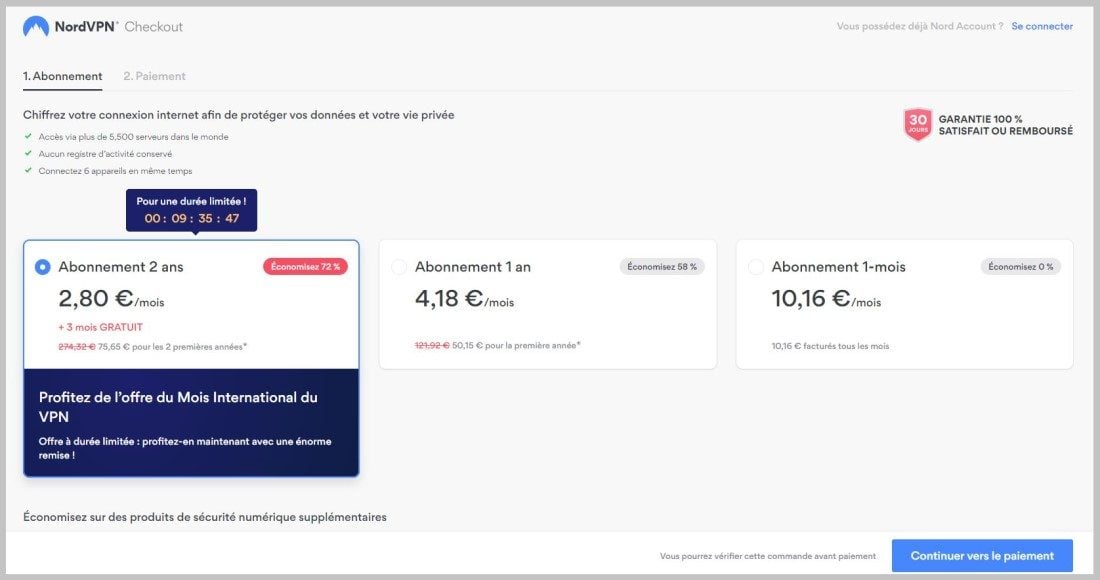The height and width of the screenshot is (580, 1100).
Task: Click the 'Abonnement 1 an' card title
Action: pyautogui.click(x=473, y=267)
